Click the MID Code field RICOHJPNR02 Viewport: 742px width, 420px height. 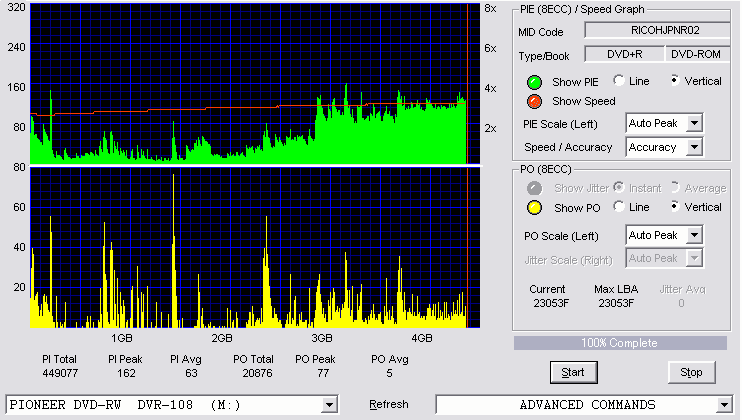pyautogui.click(x=658, y=30)
